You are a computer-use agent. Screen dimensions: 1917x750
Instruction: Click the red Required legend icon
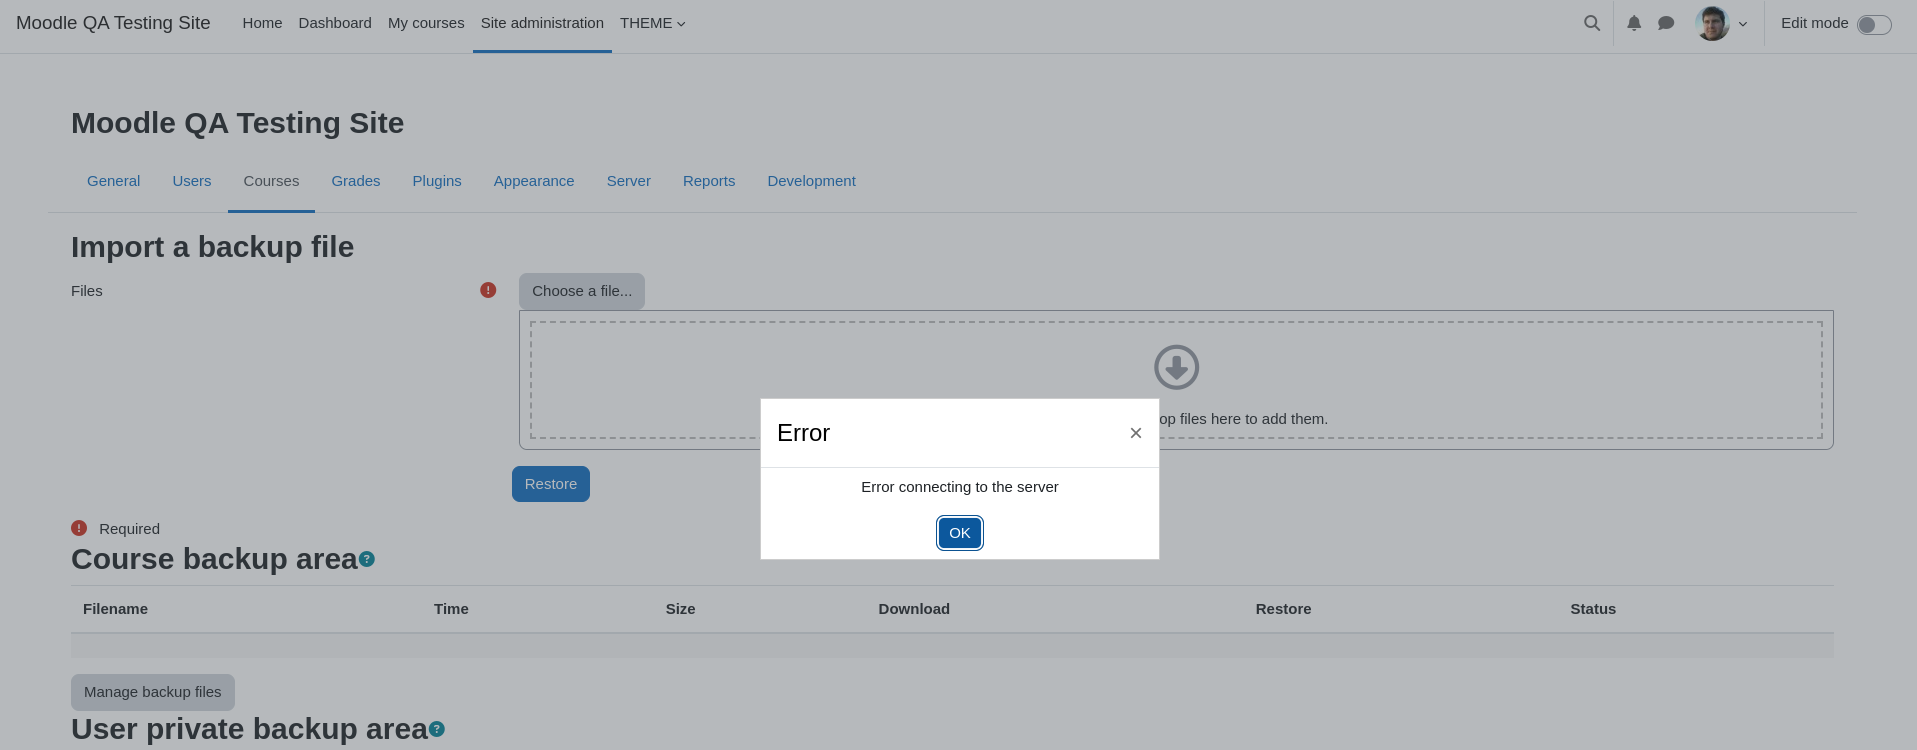[79, 528]
